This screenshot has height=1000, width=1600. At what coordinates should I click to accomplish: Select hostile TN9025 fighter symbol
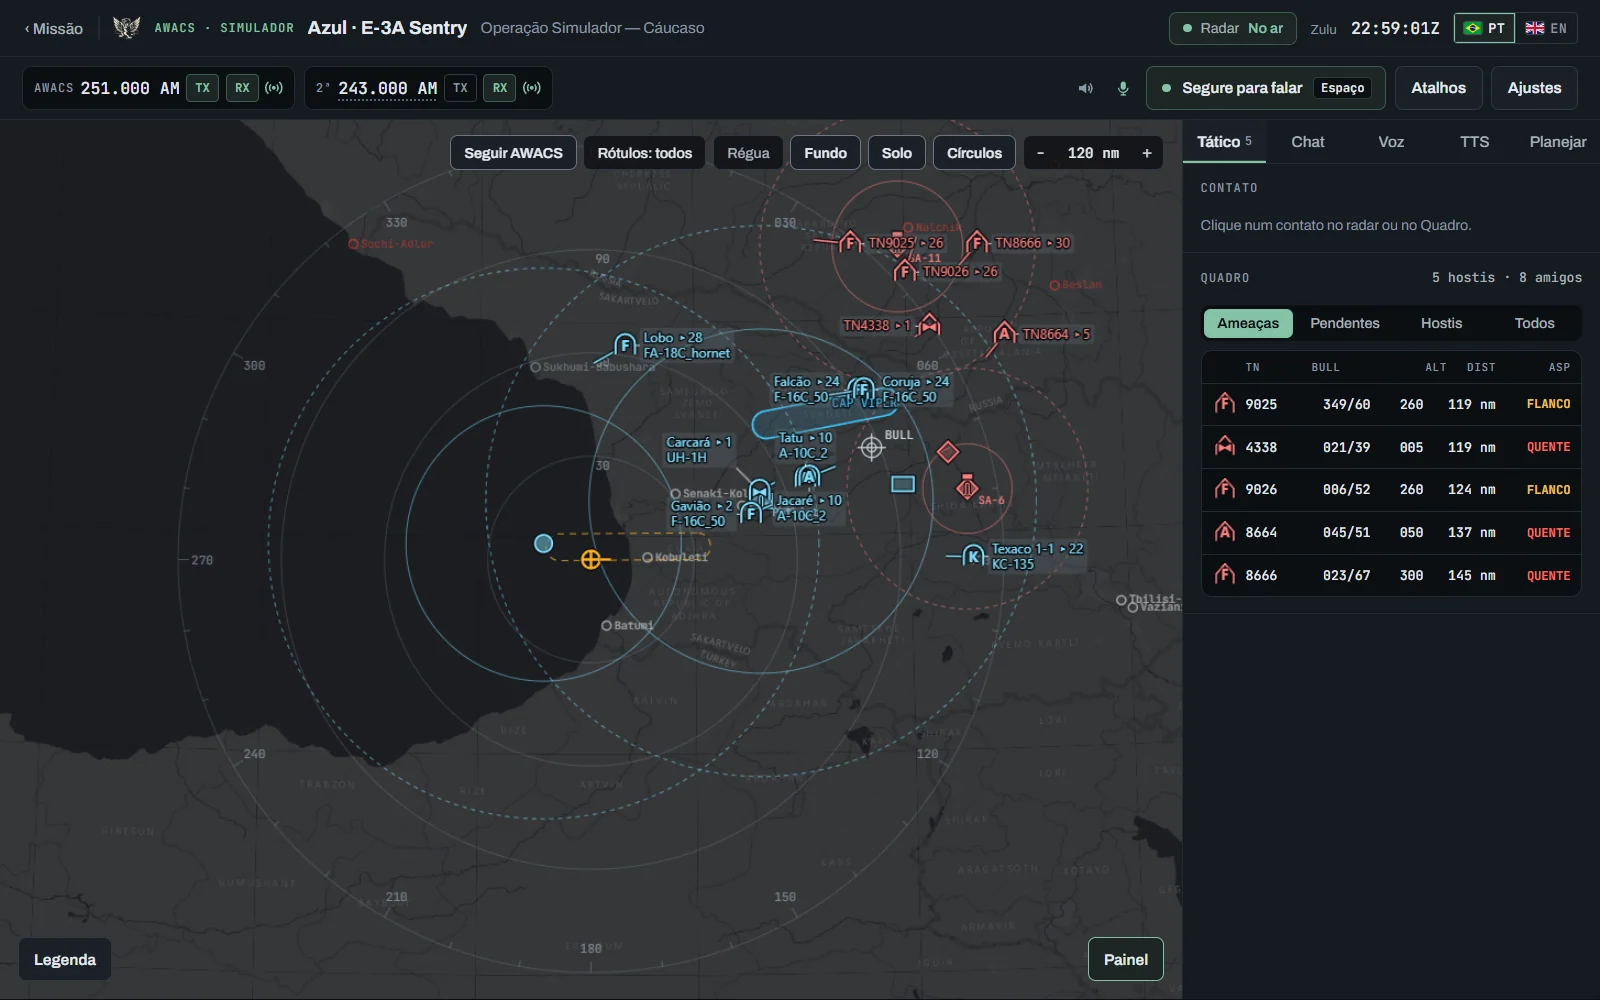click(x=850, y=242)
